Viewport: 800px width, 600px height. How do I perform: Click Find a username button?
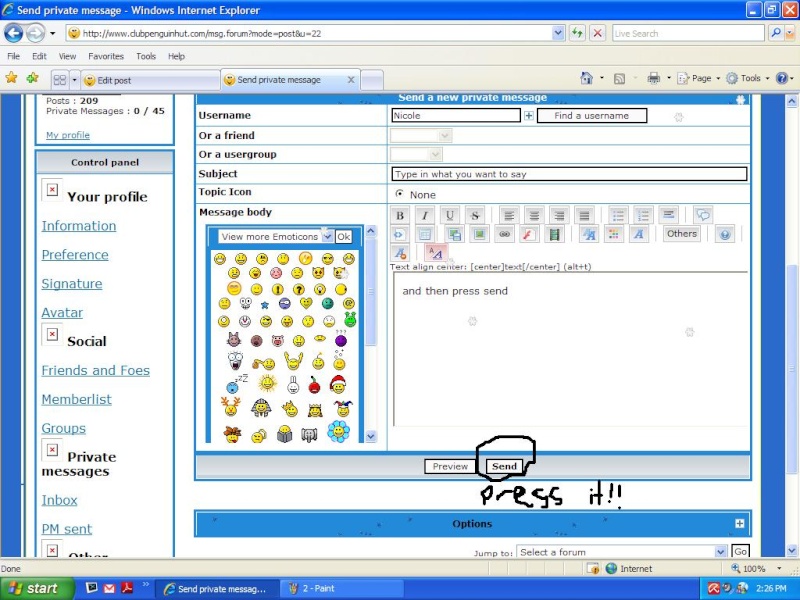coord(592,116)
